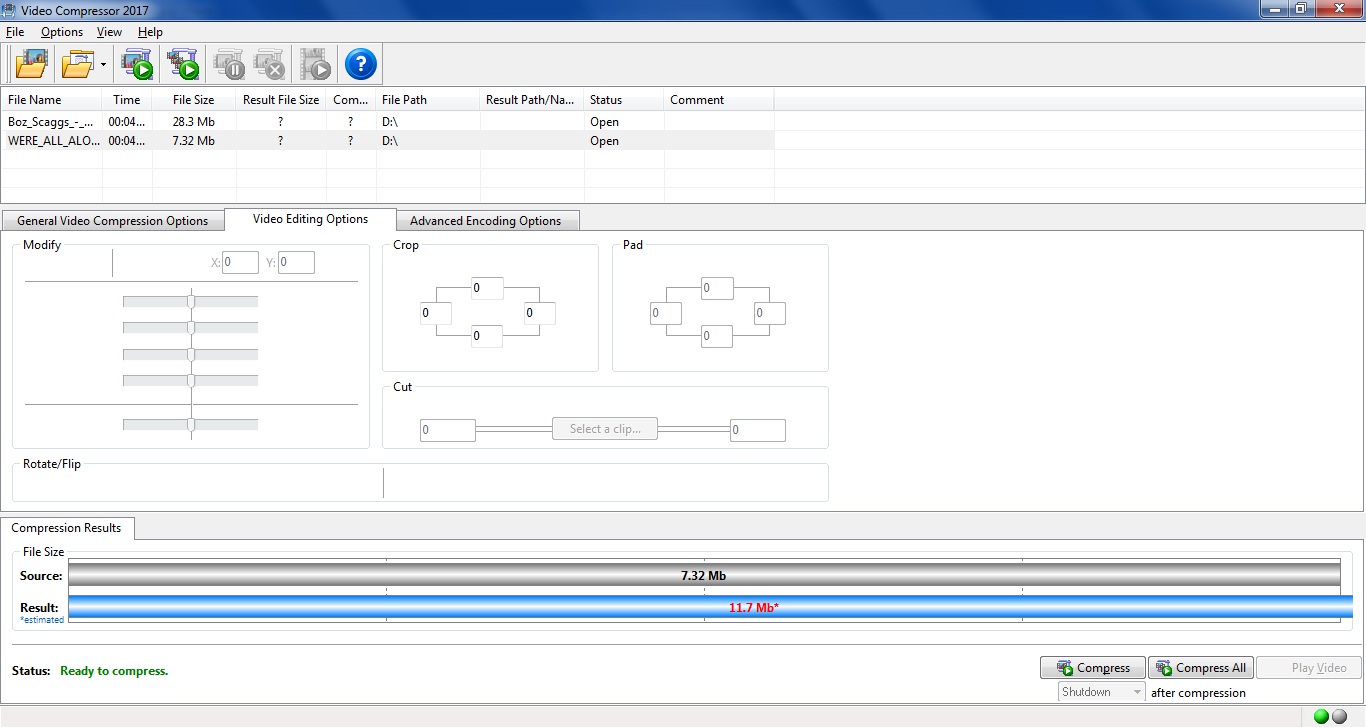Viewport: 1366px width, 728px height.
Task: Click the play video toolbar icon
Action: coord(315,63)
